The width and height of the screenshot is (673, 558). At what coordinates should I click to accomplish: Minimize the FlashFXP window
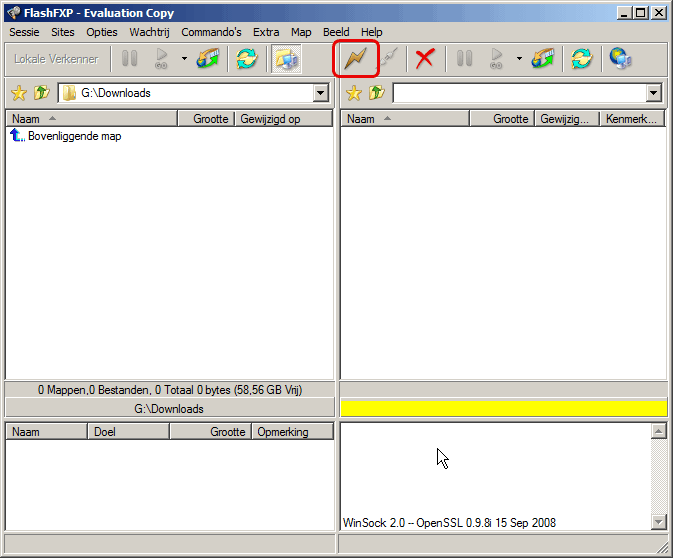(624, 13)
